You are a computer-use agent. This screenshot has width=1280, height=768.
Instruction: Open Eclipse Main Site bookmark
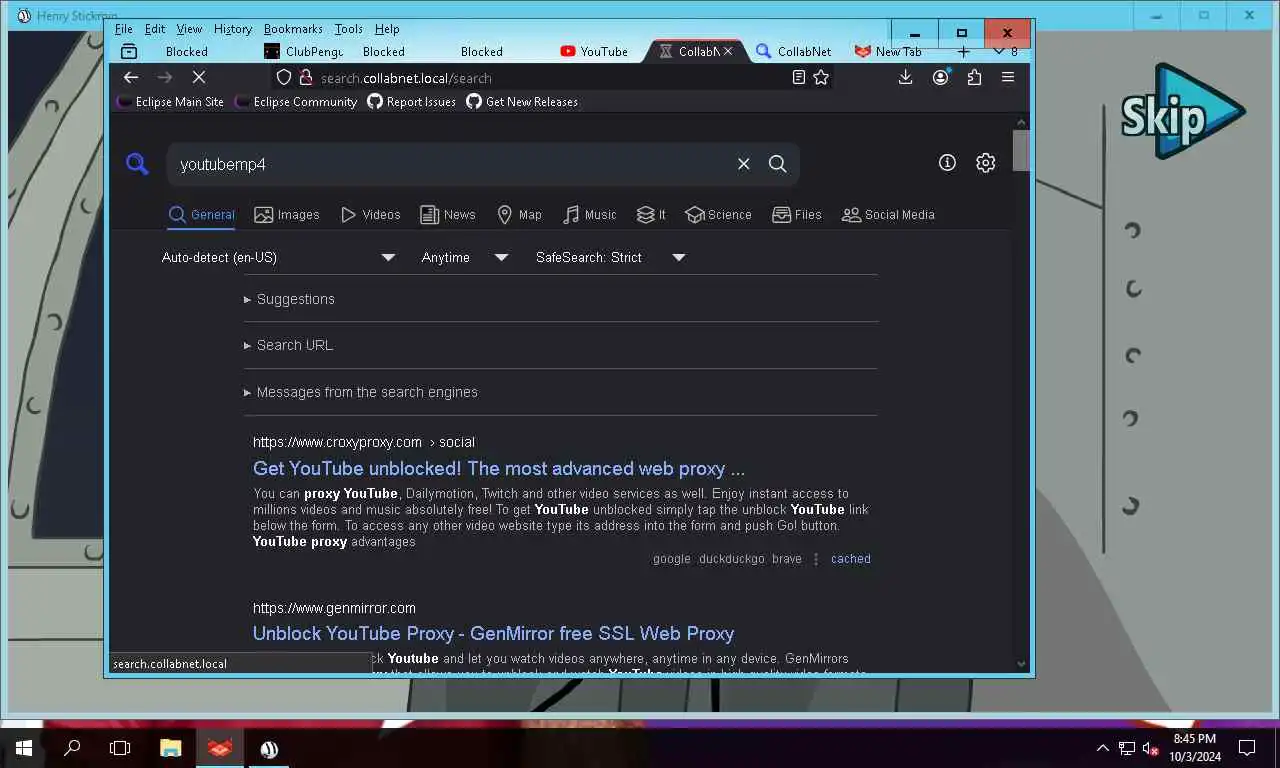(171, 102)
